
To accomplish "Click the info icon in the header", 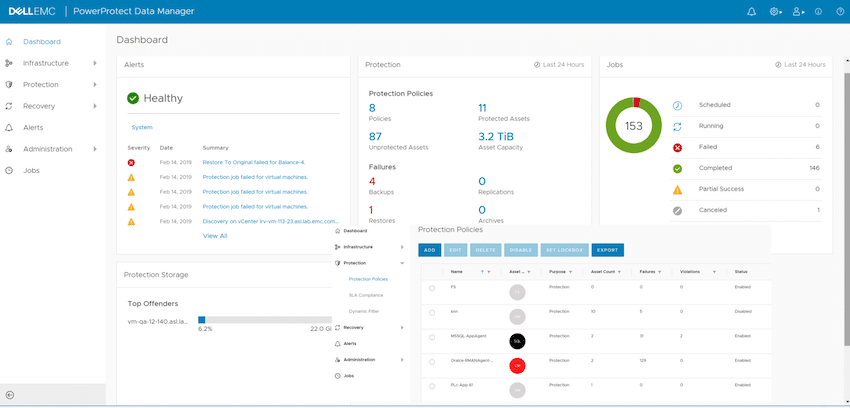I will (819, 11).
